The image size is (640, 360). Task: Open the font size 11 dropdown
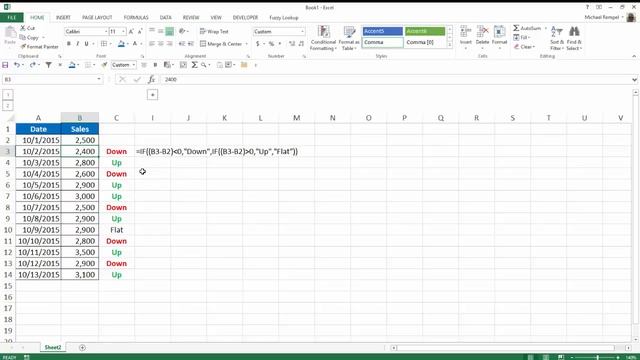(123, 31)
